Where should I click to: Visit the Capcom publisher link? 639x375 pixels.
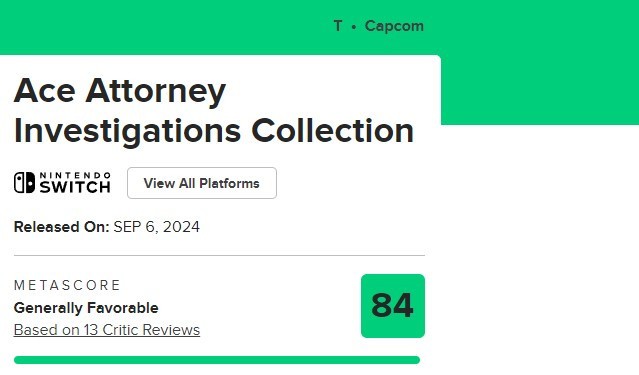(394, 26)
